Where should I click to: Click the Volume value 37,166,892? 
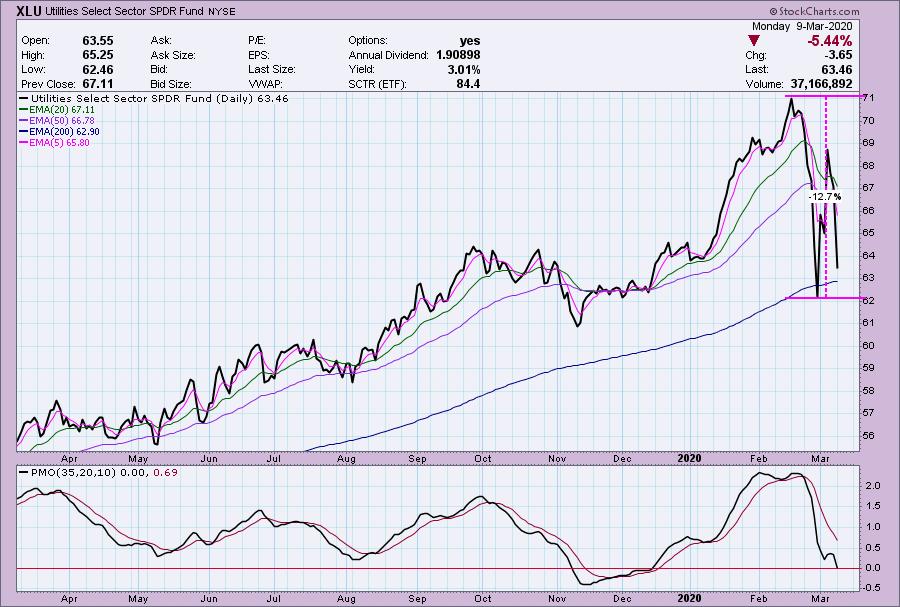pos(821,84)
